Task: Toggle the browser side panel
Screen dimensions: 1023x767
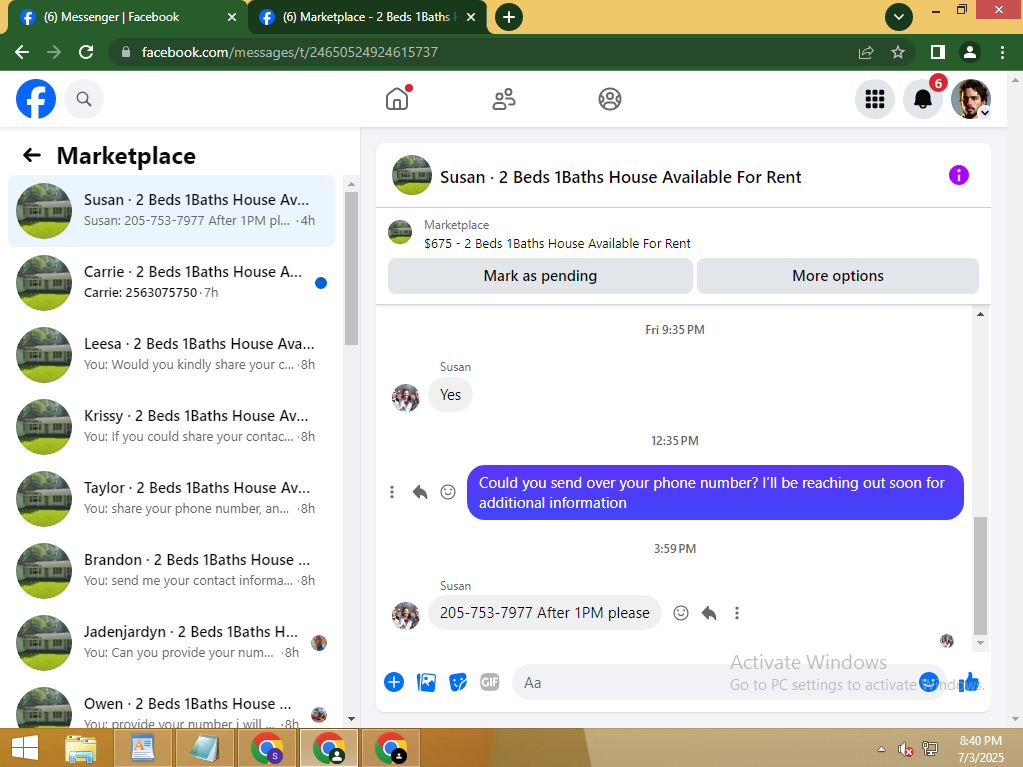Action: click(x=938, y=52)
